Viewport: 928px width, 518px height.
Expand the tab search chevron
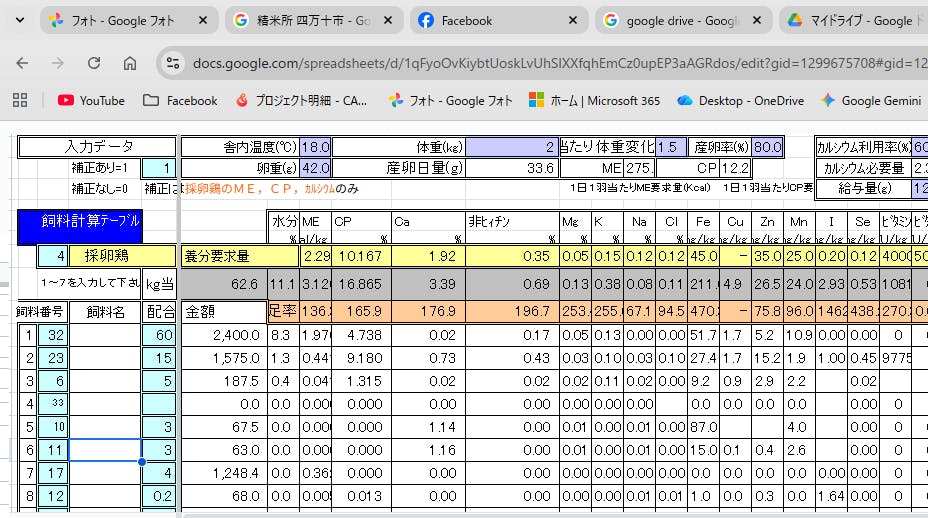coord(19,20)
